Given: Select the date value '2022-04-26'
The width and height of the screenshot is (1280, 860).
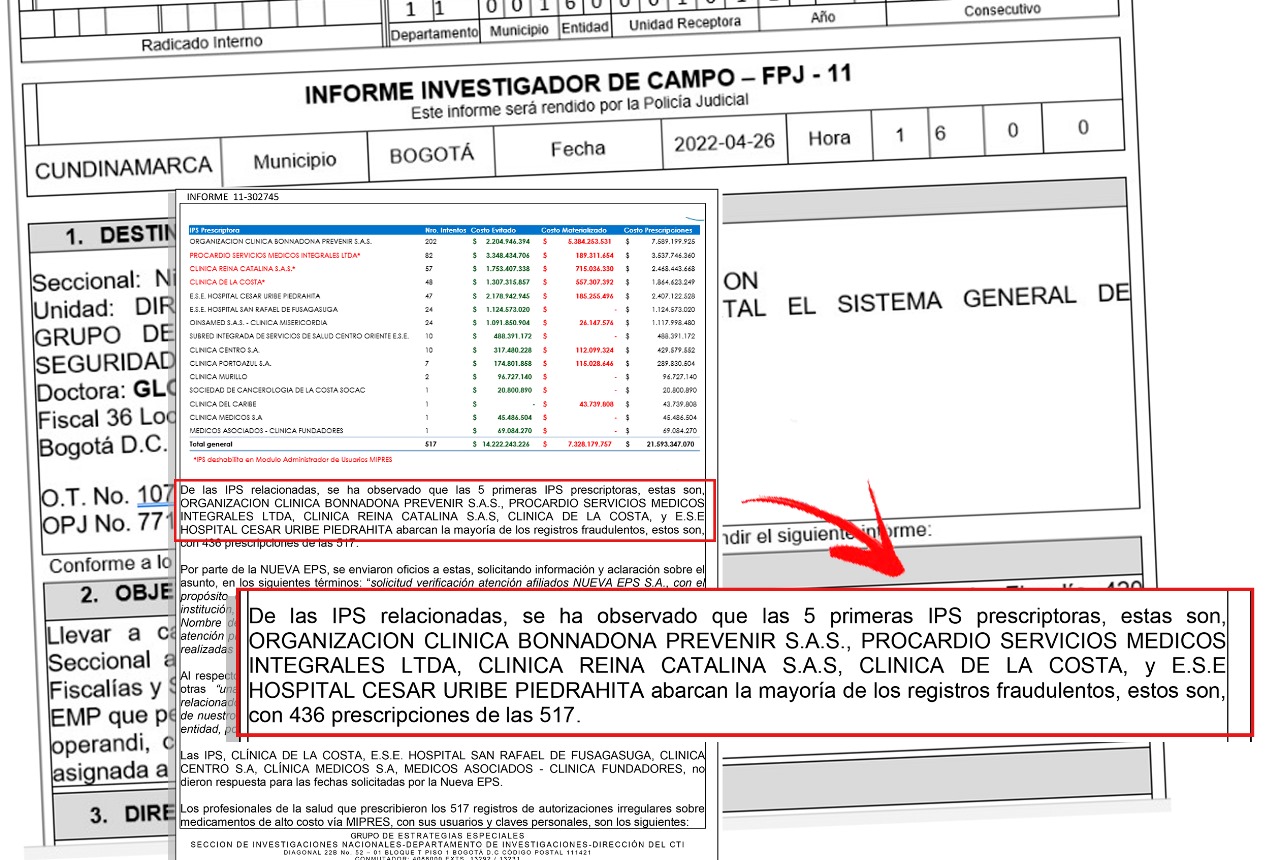Looking at the screenshot, I should pyautogui.click(x=724, y=142).
